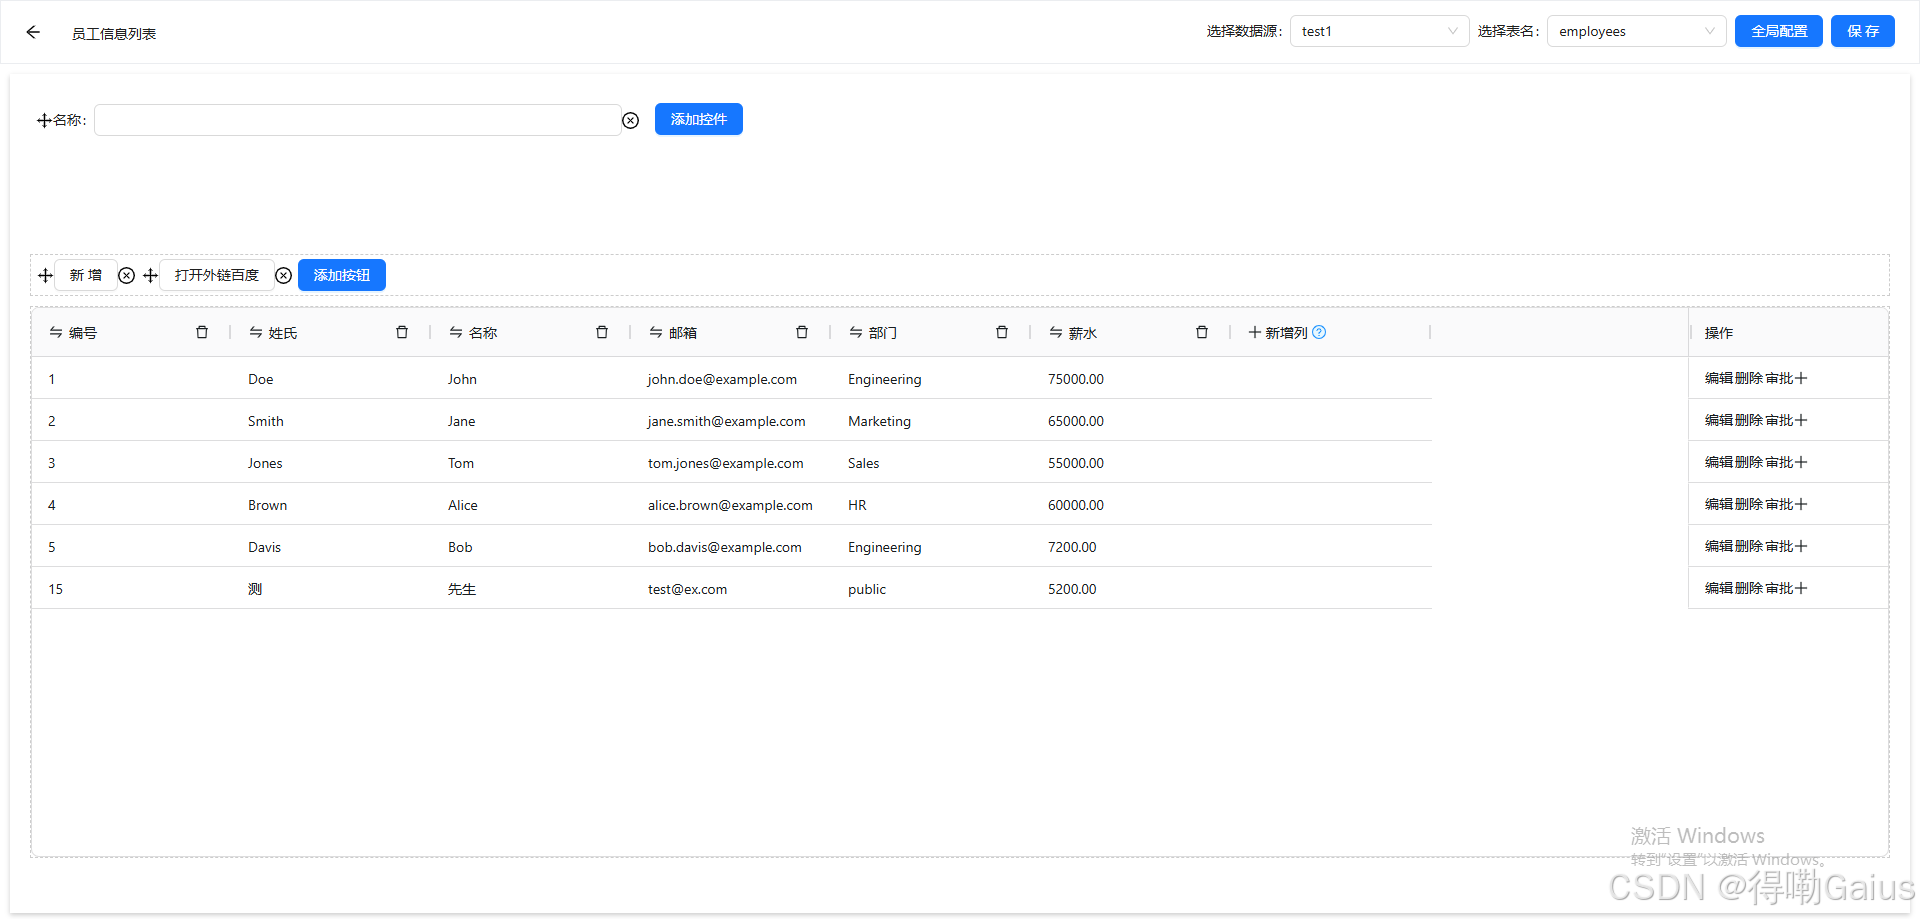Click the back arrow beside 员工信息列表
Viewport: 1920px width, 919px height.
tap(33, 32)
